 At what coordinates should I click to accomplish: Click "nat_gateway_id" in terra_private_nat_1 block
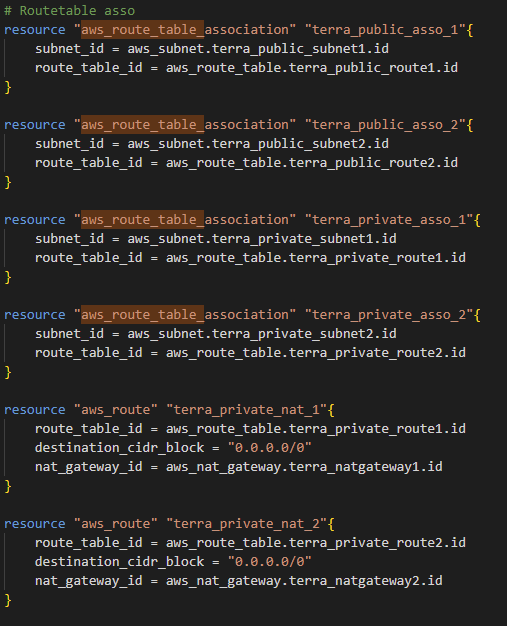coord(89,467)
